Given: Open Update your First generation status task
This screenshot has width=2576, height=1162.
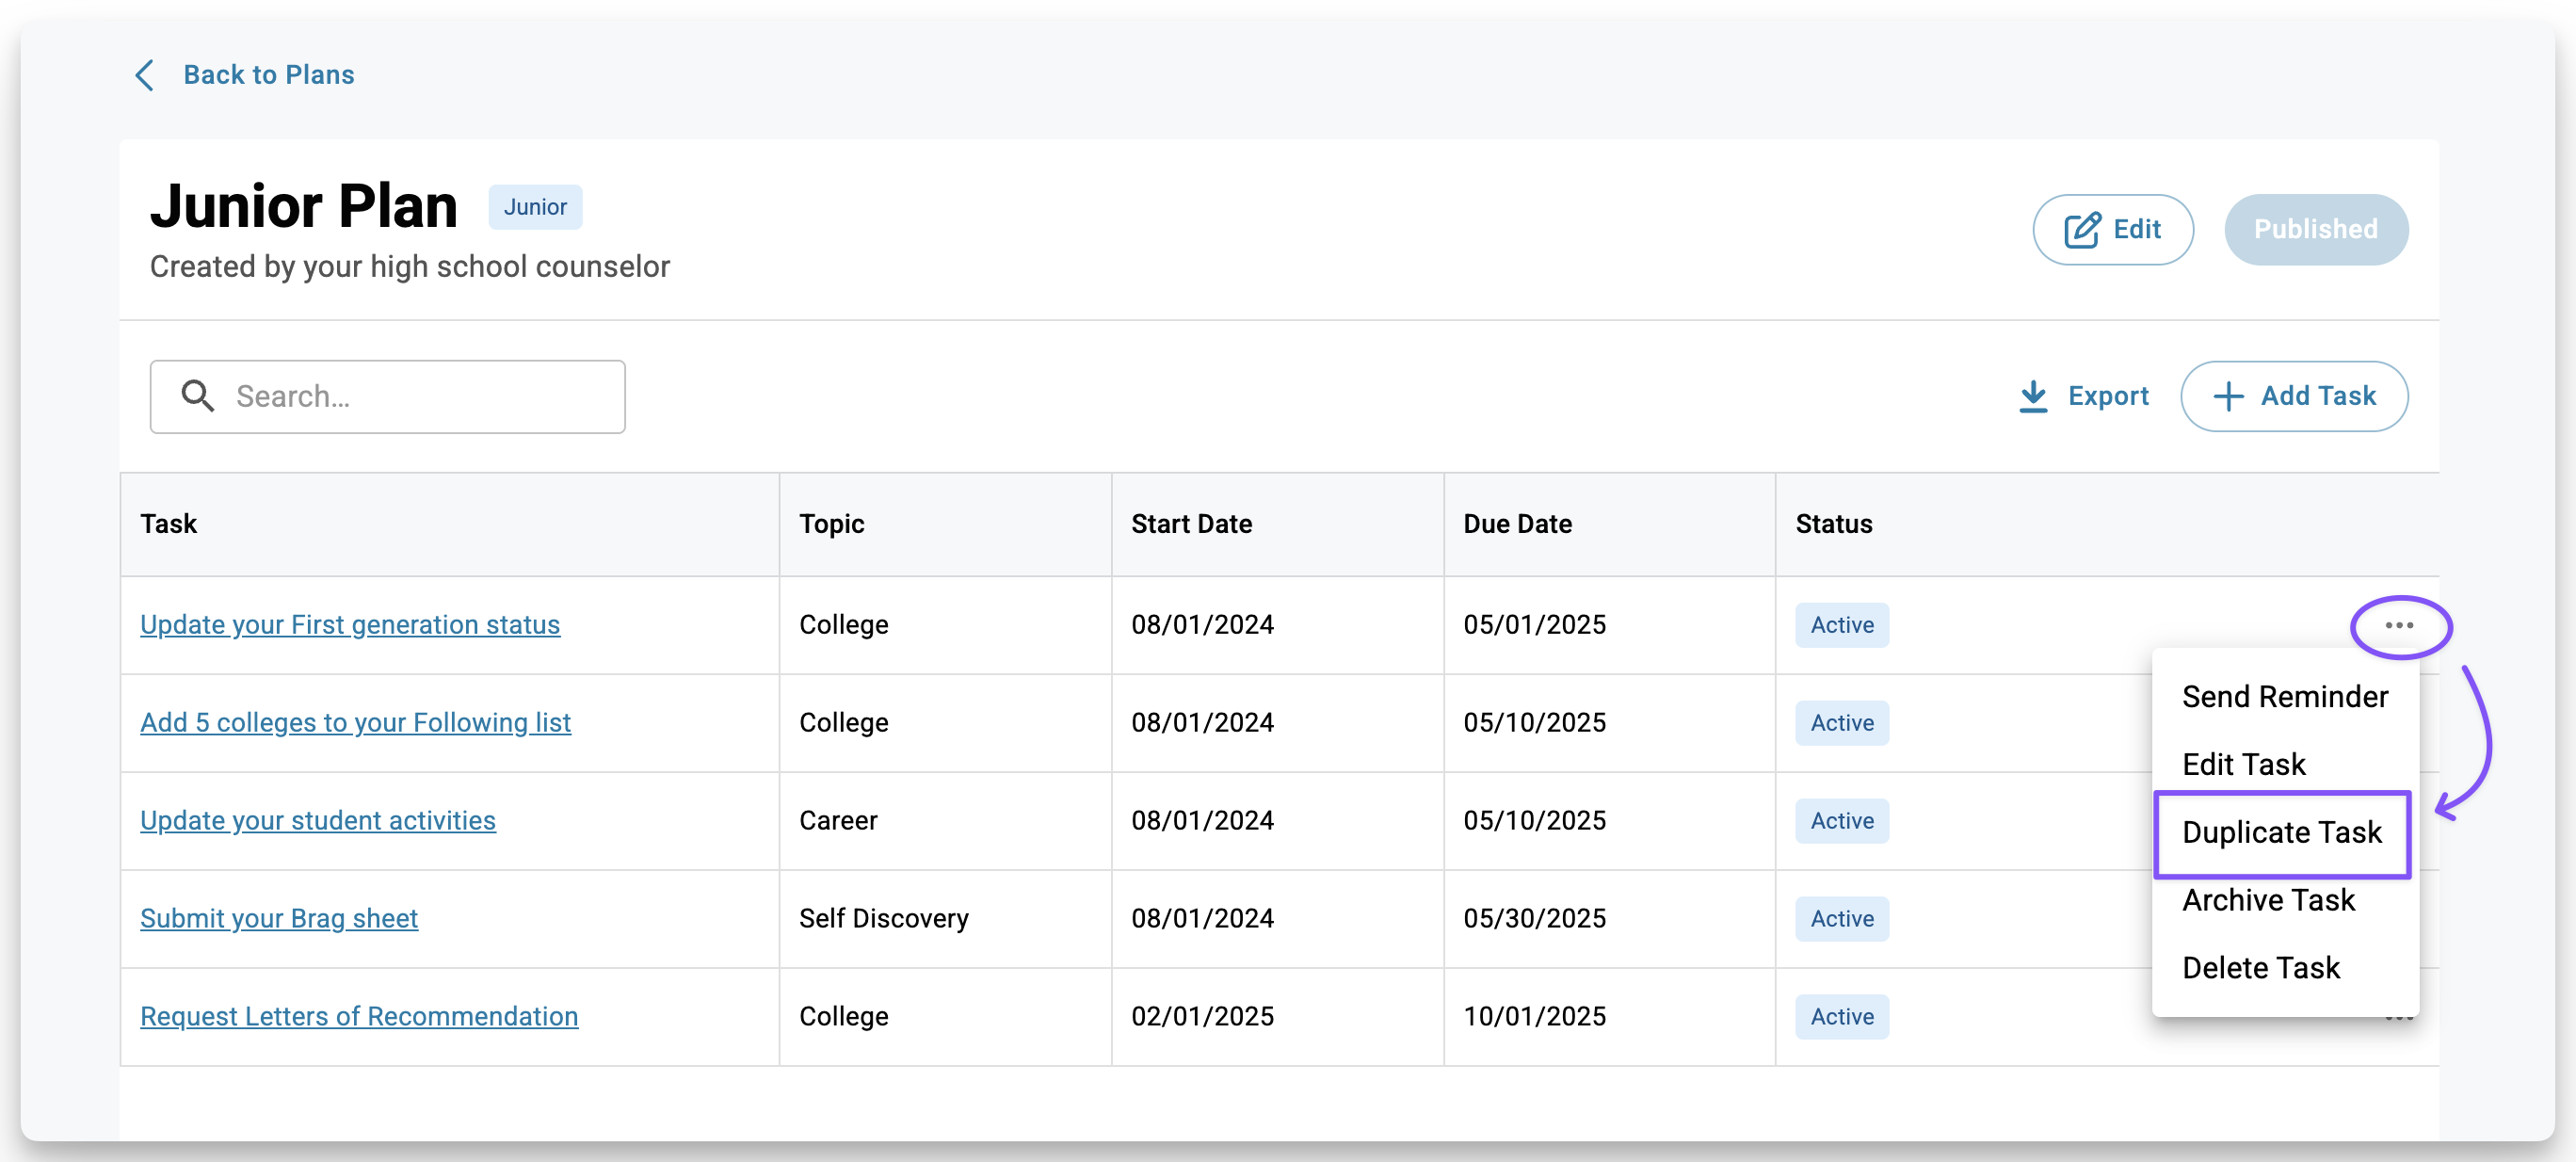Looking at the screenshot, I should pyautogui.click(x=349, y=625).
